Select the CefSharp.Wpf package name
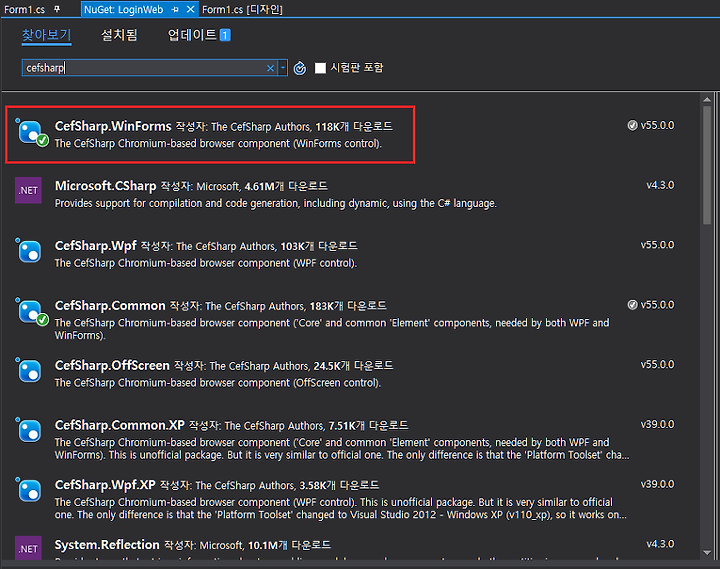 (96, 246)
